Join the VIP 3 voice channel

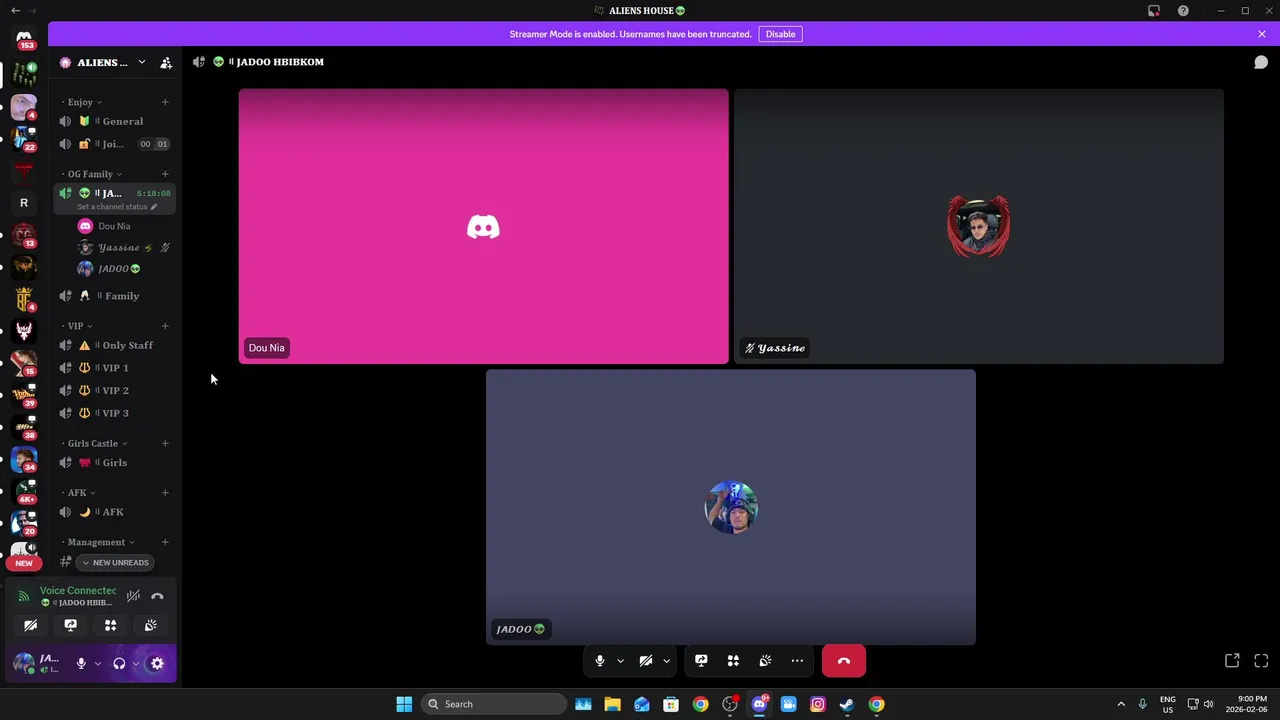(115, 413)
